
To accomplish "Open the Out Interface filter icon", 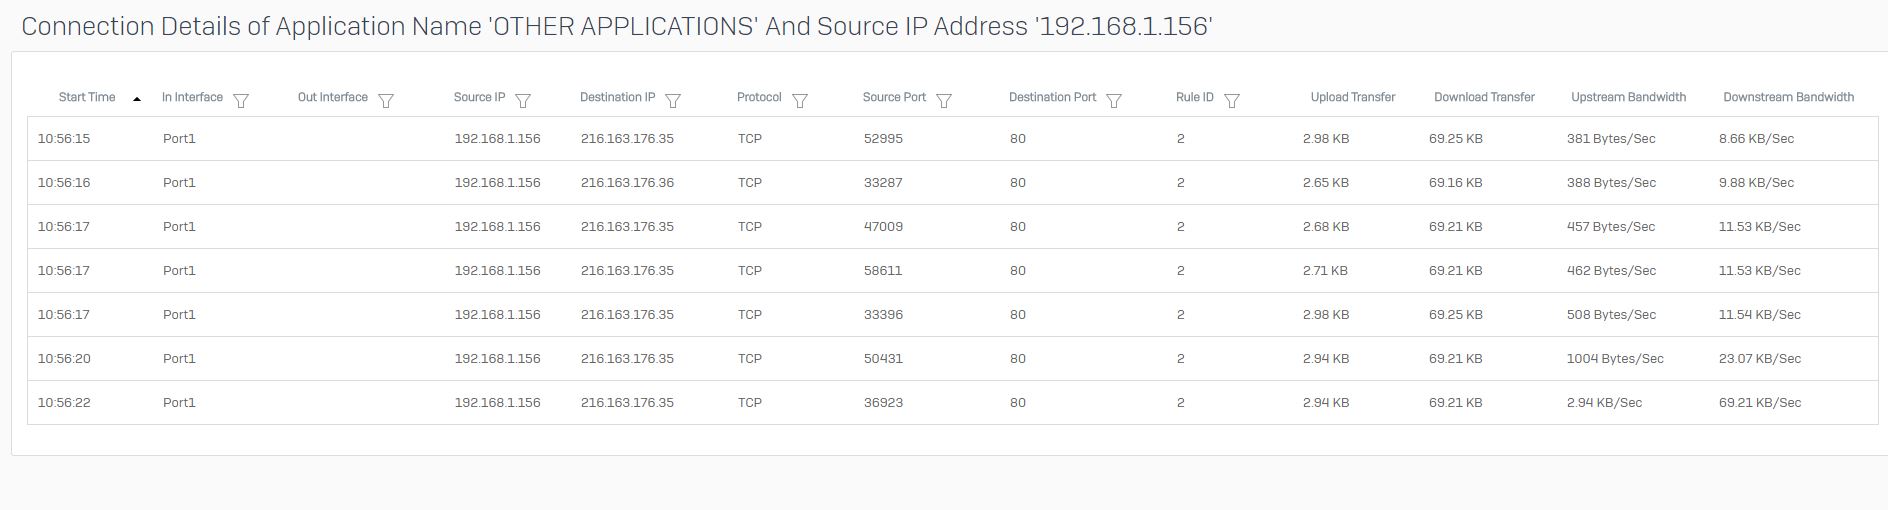I will click(x=386, y=100).
